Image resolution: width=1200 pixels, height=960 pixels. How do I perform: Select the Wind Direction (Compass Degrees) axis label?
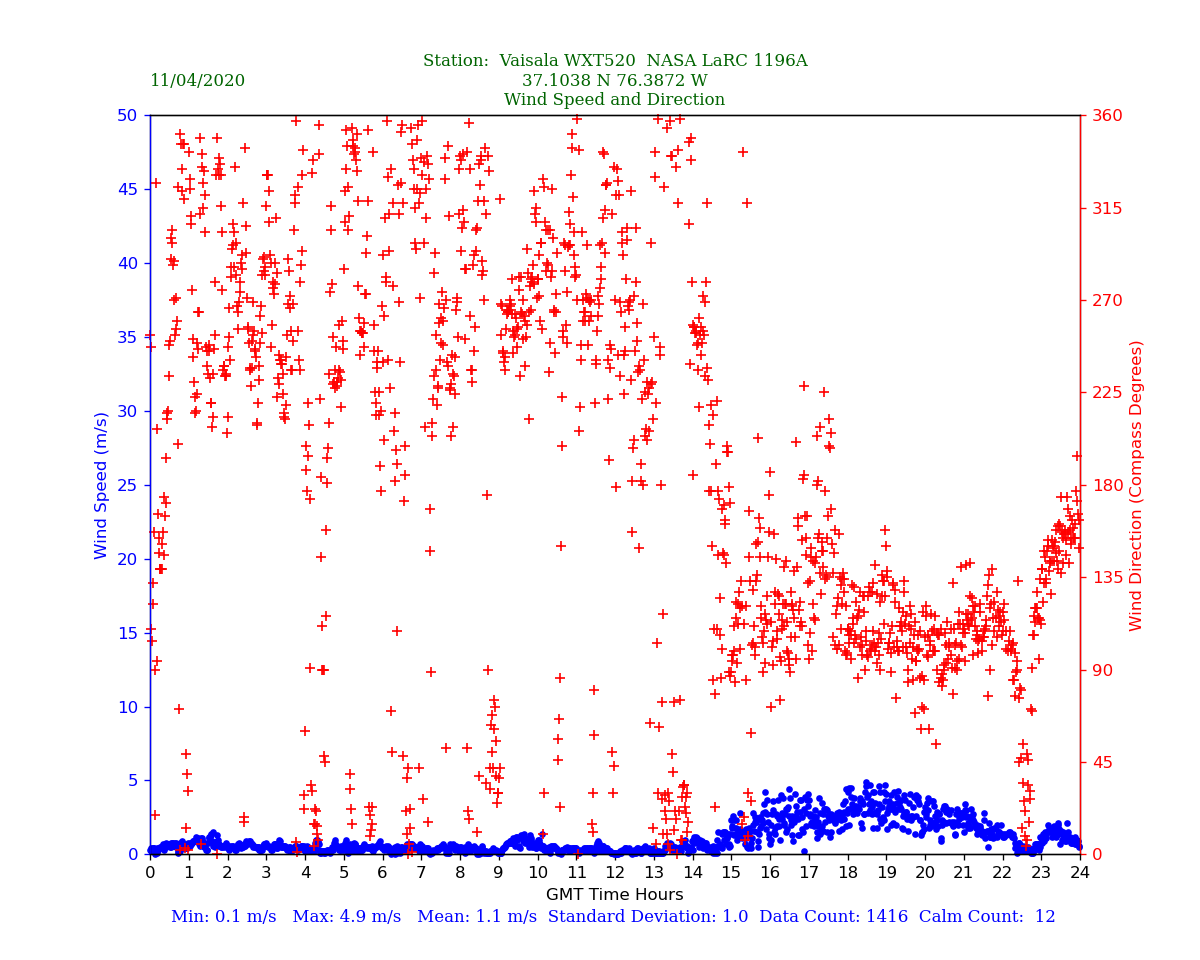pyautogui.click(x=1136, y=485)
